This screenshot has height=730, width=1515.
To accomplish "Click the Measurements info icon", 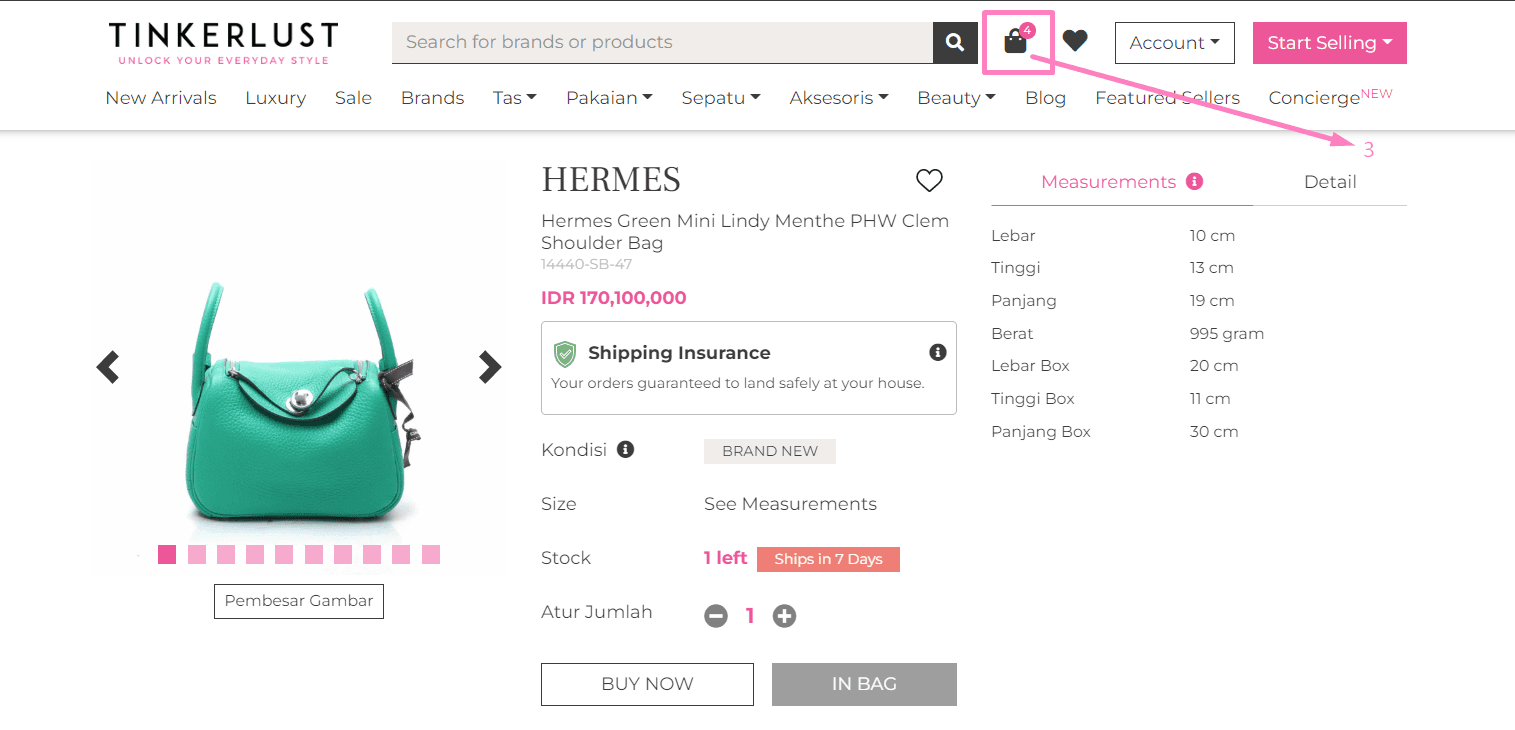I will [1194, 182].
